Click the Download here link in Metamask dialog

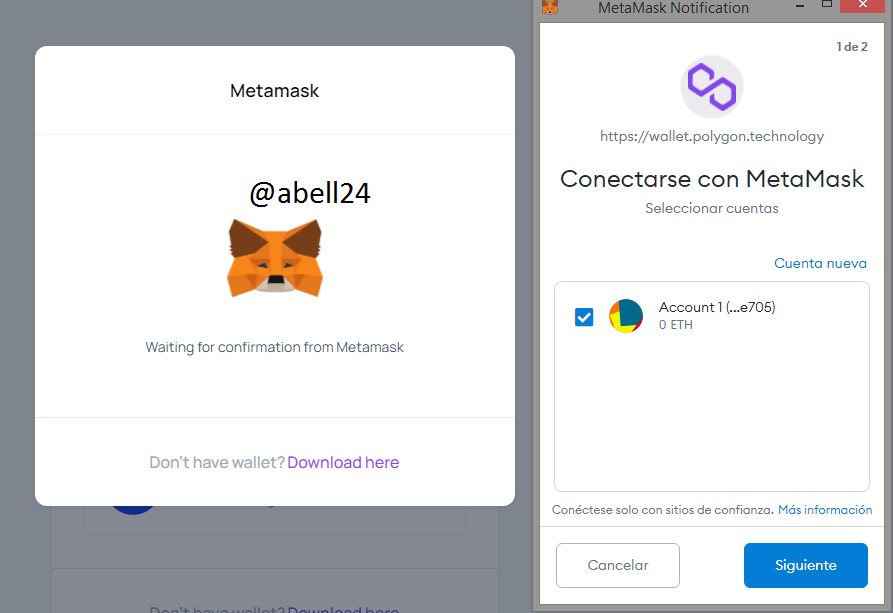pos(343,462)
